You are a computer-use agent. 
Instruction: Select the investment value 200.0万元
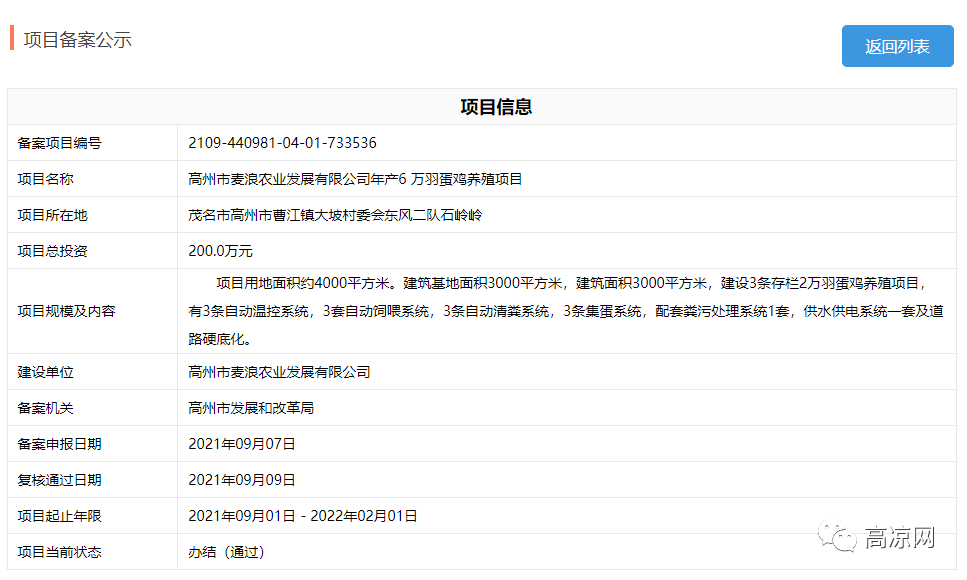[x=220, y=251]
